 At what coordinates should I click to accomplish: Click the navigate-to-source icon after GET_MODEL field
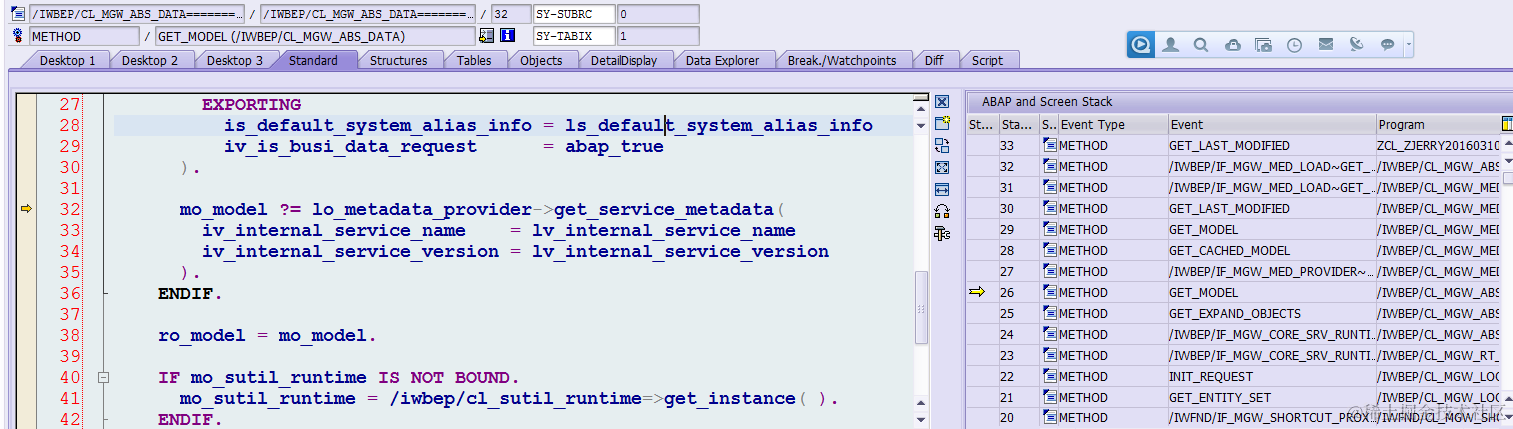point(486,36)
